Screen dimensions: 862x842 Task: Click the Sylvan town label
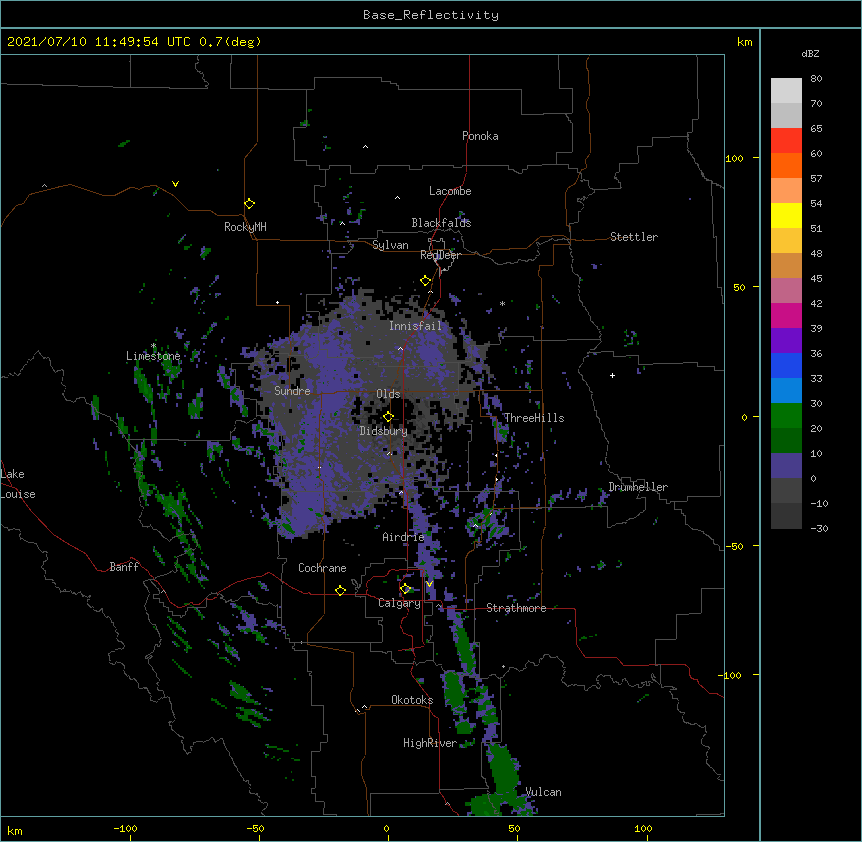point(390,245)
